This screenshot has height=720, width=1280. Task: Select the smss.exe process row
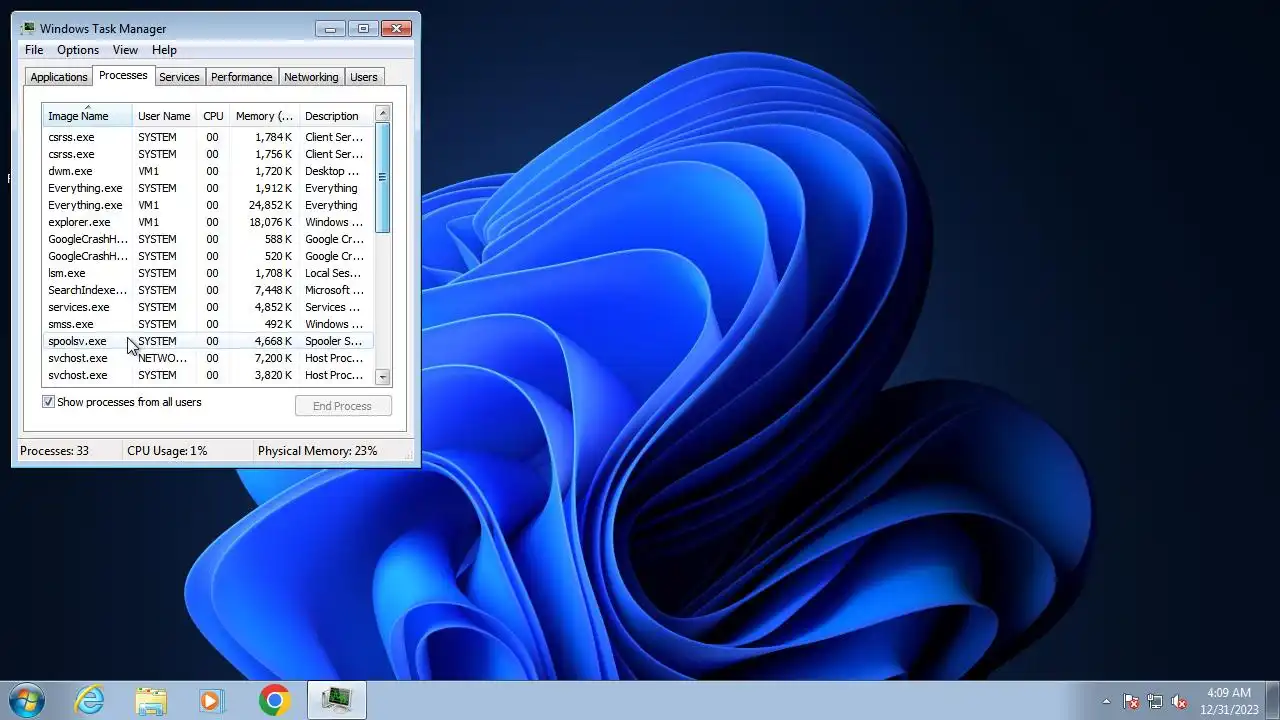coord(208,324)
